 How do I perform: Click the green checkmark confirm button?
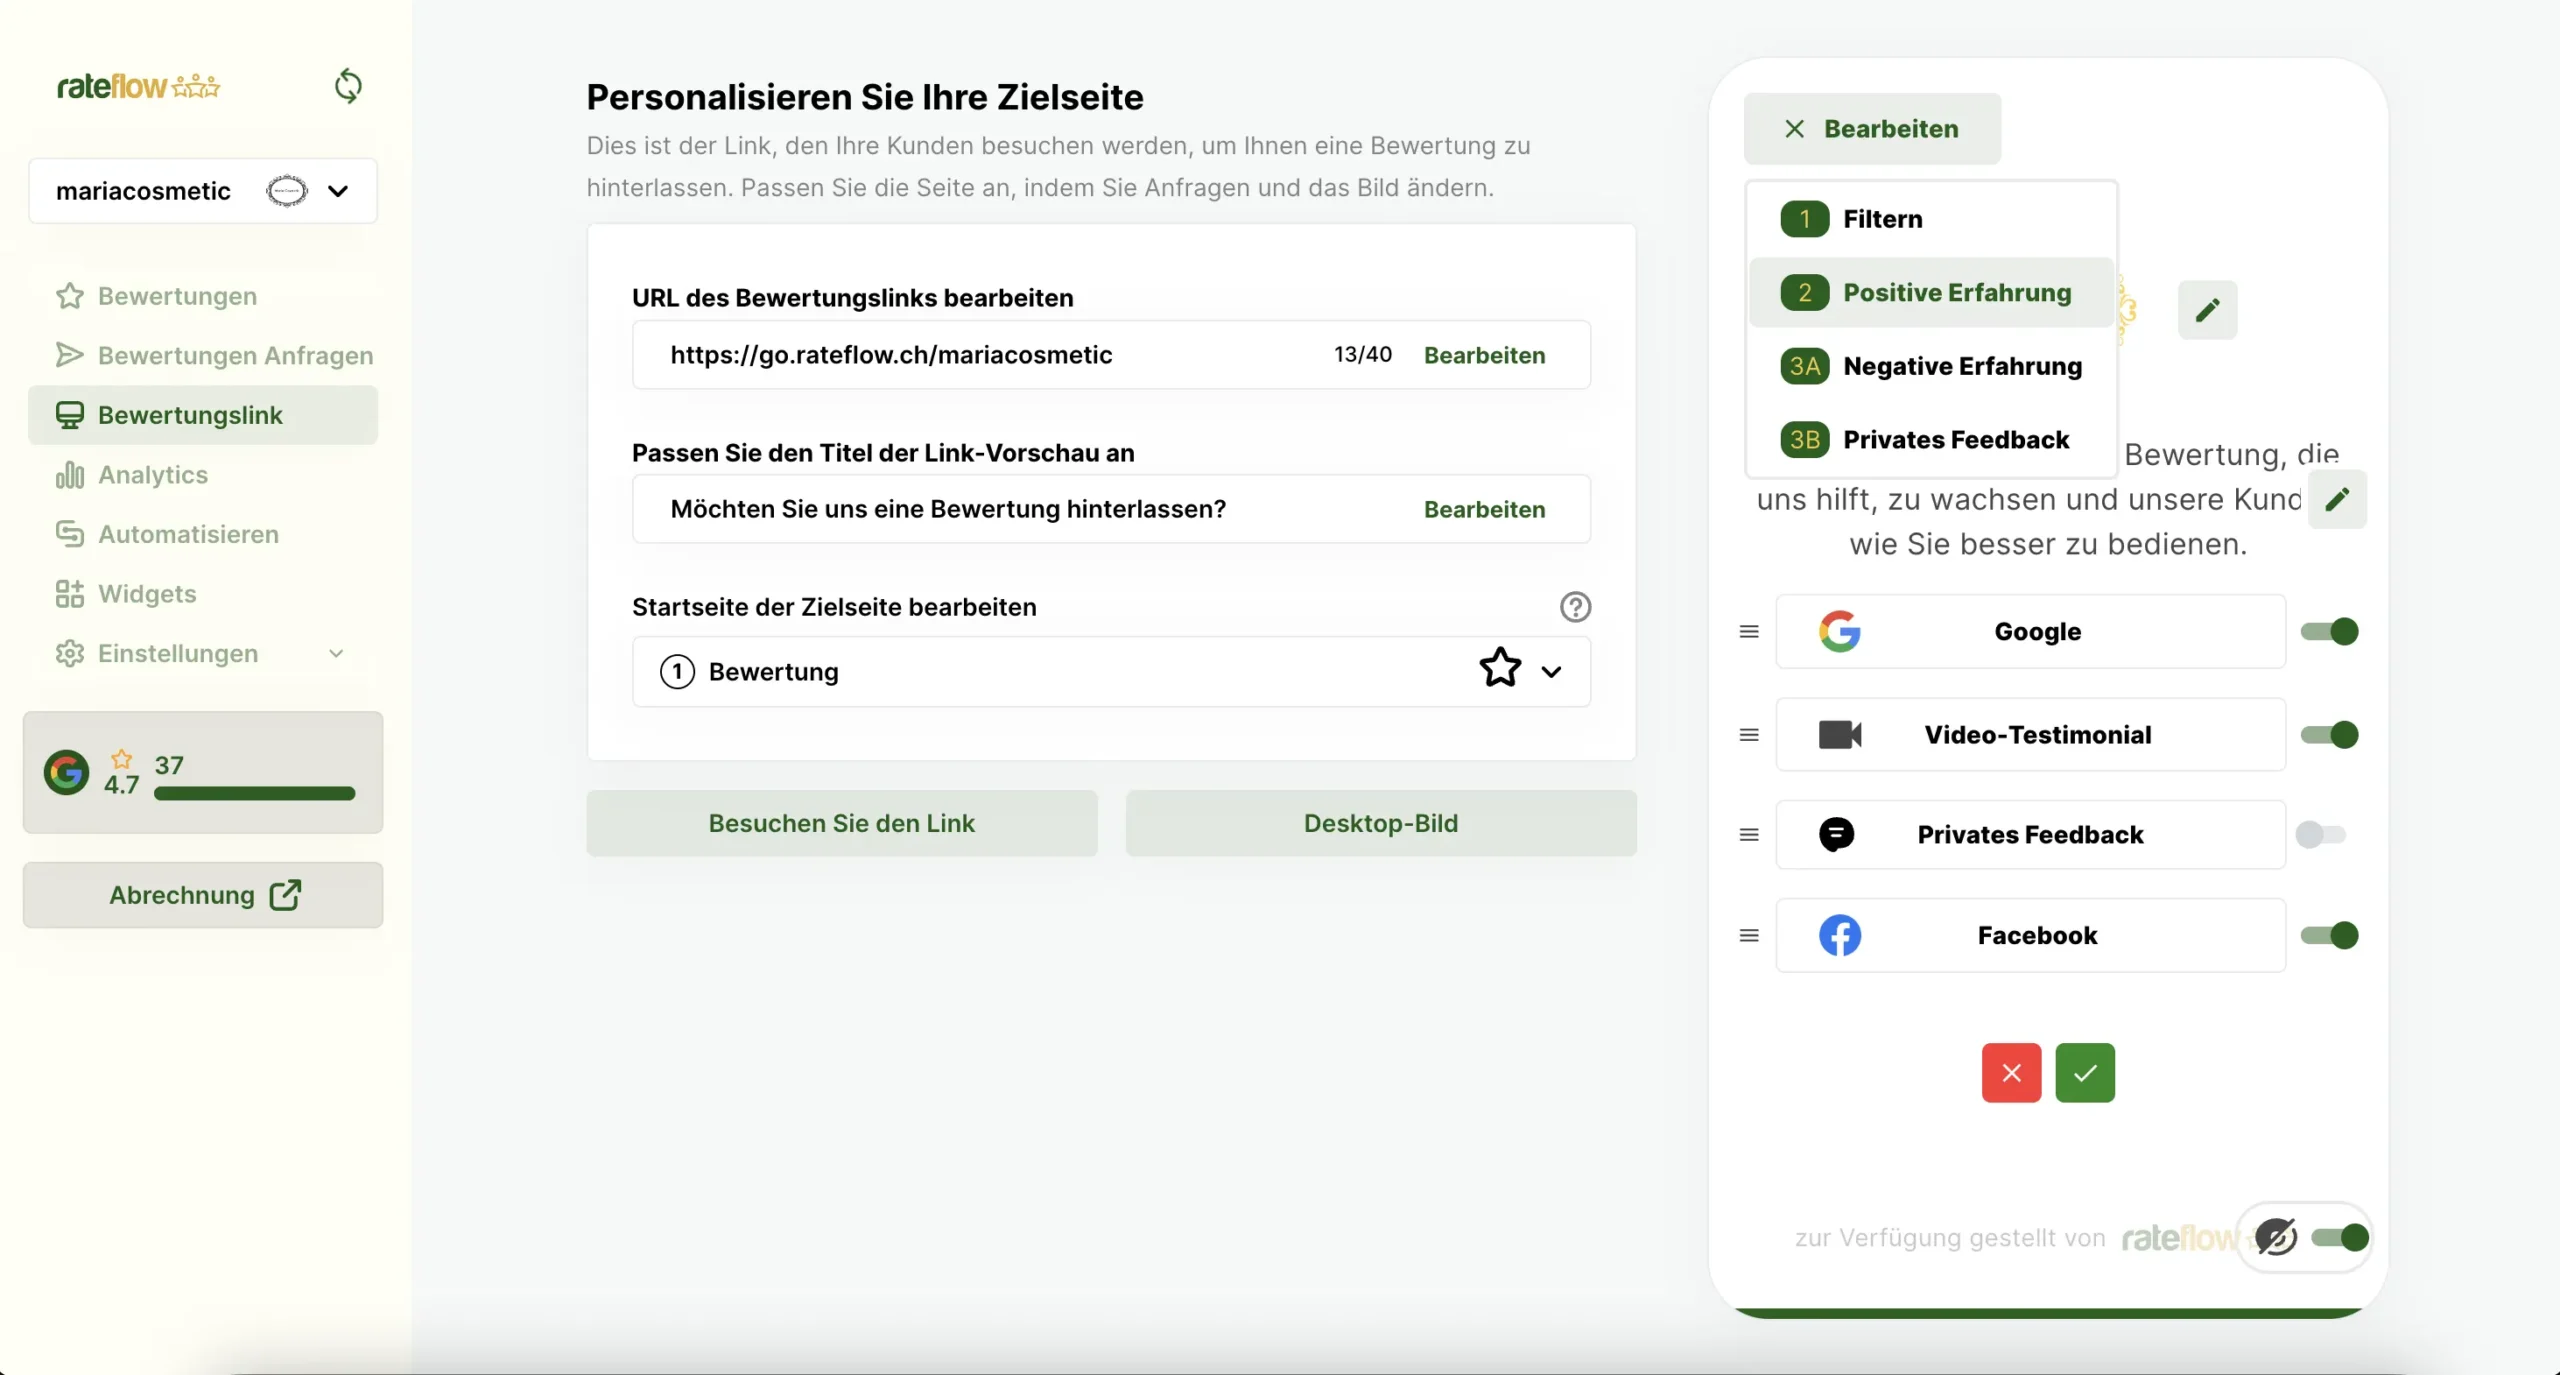click(x=2085, y=1073)
